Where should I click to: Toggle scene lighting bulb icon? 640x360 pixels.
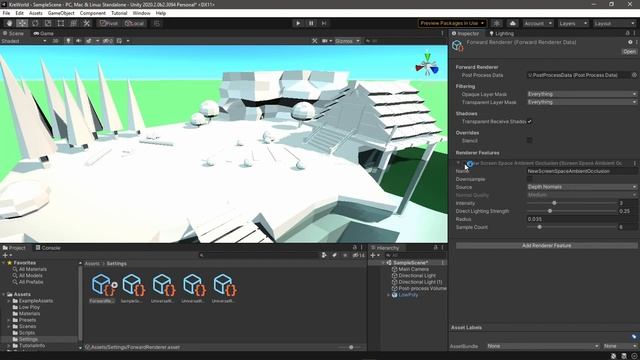point(68,41)
